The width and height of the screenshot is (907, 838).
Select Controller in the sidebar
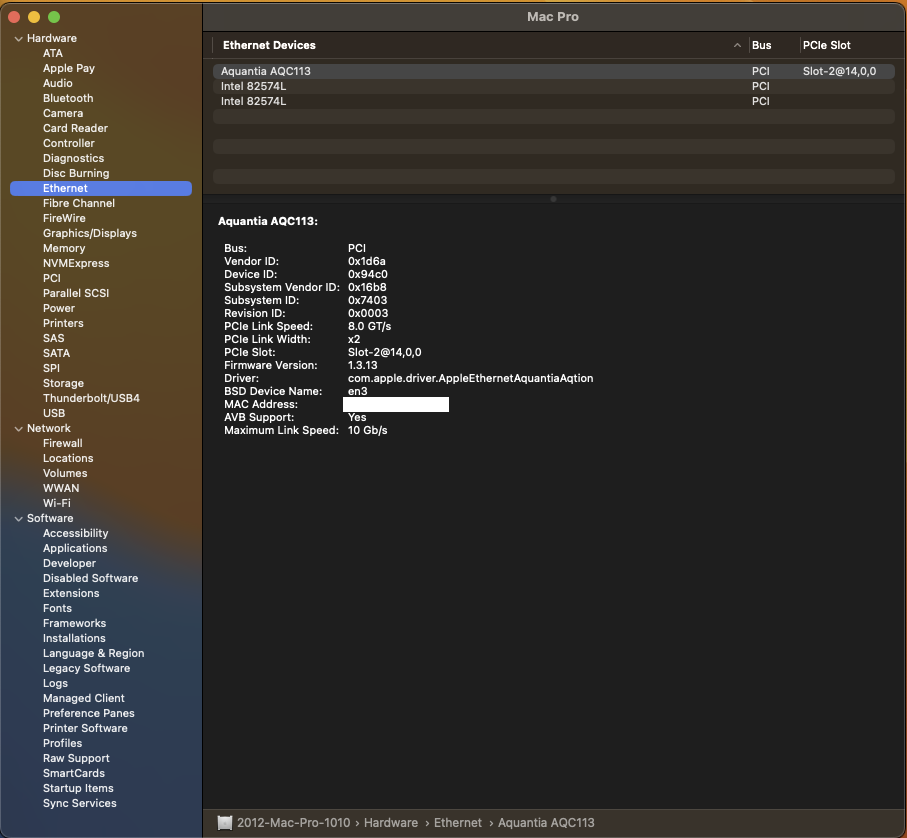click(x=69, y=143)
